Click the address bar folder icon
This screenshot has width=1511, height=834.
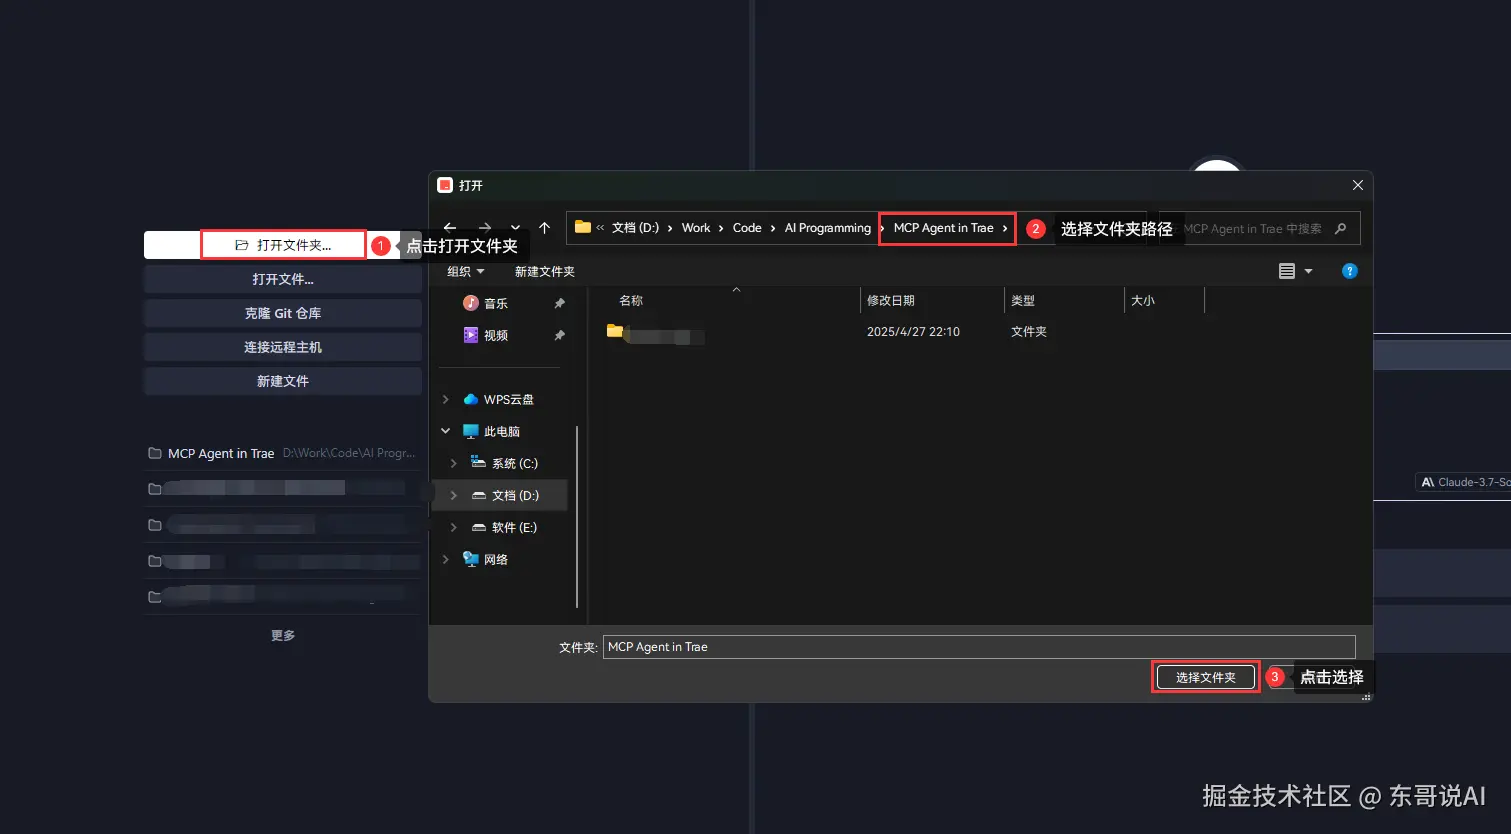click(x=583, y=227)
